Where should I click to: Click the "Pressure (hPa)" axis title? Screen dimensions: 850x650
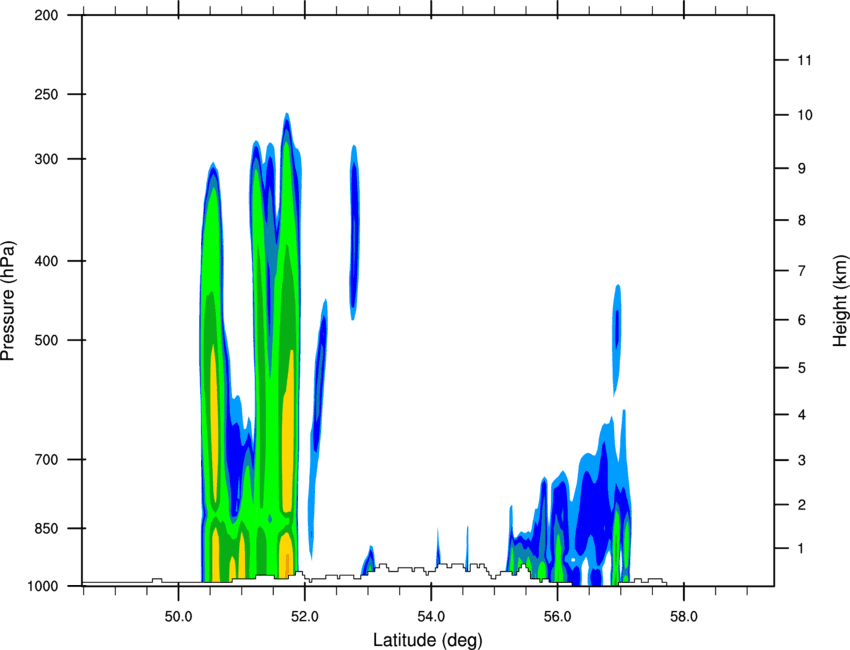pos(8,300)
